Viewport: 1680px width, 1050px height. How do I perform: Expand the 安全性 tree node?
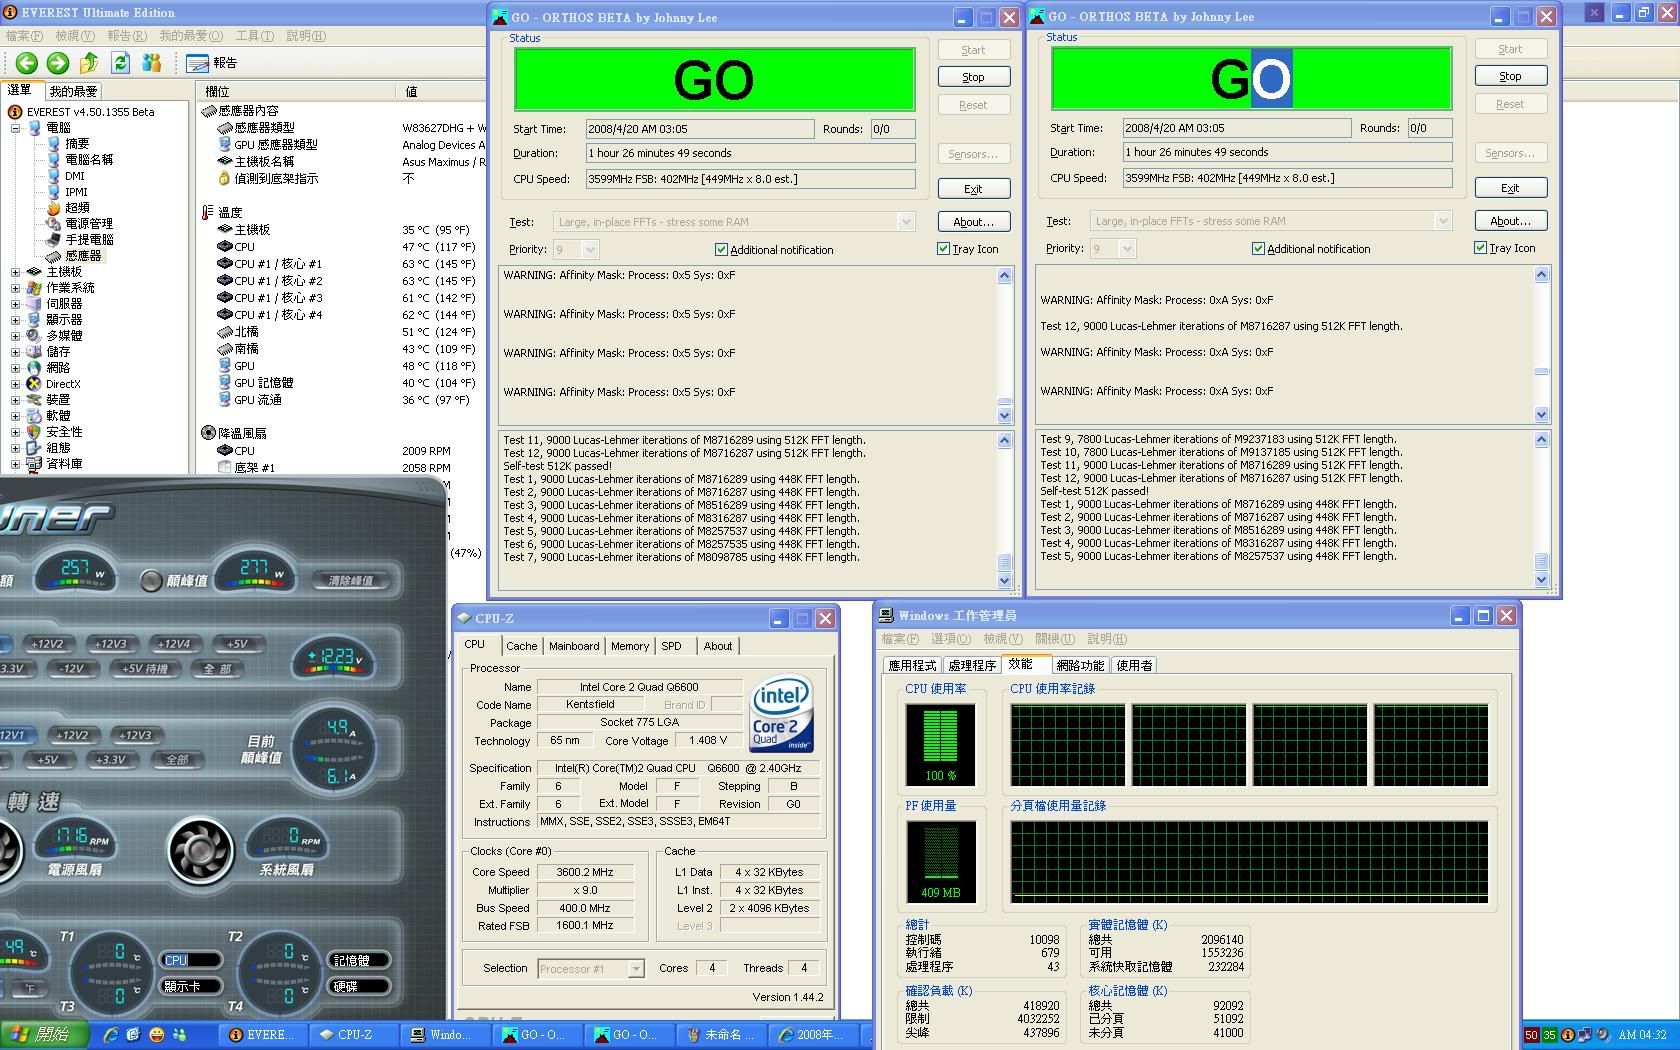15,432
